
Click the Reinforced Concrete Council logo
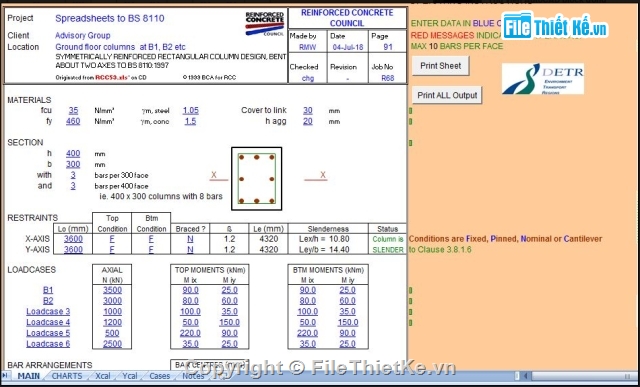(x=264, y=24)
